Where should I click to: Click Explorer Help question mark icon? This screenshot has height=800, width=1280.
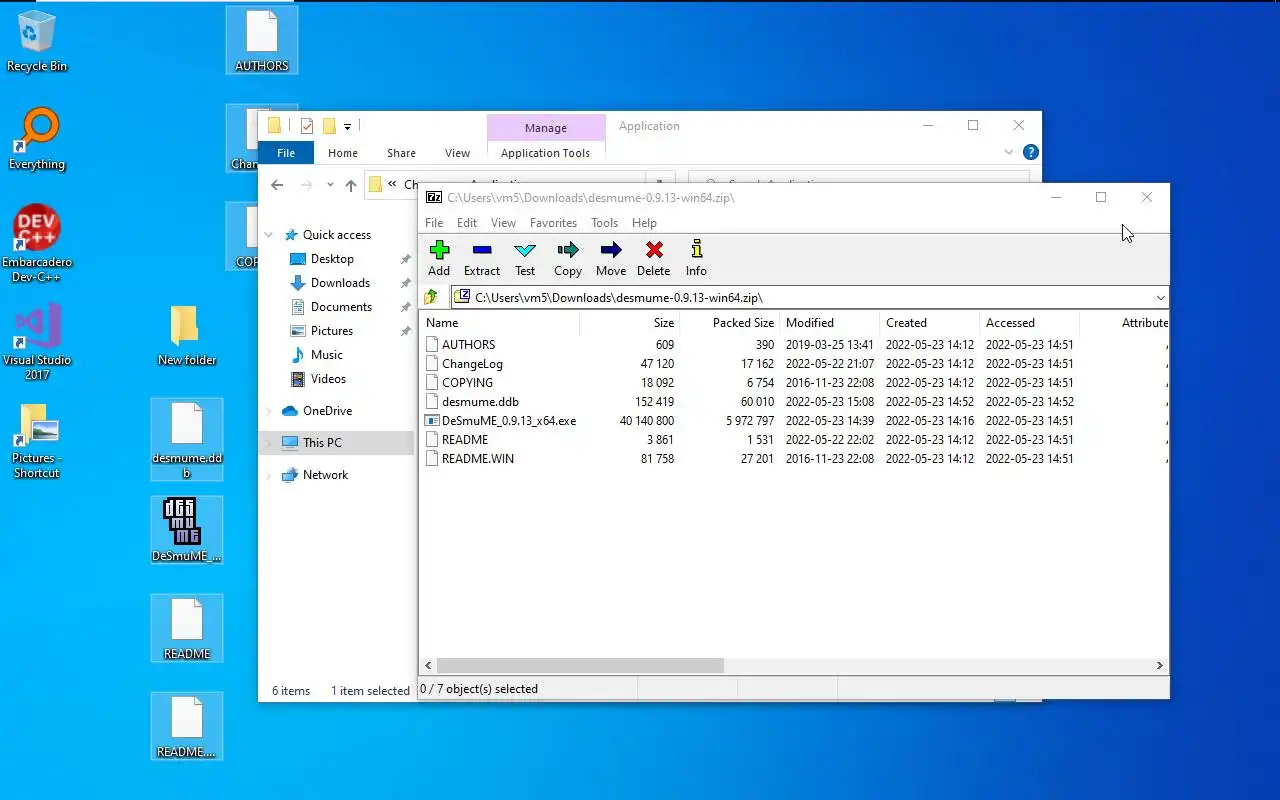click(1031, 153)
